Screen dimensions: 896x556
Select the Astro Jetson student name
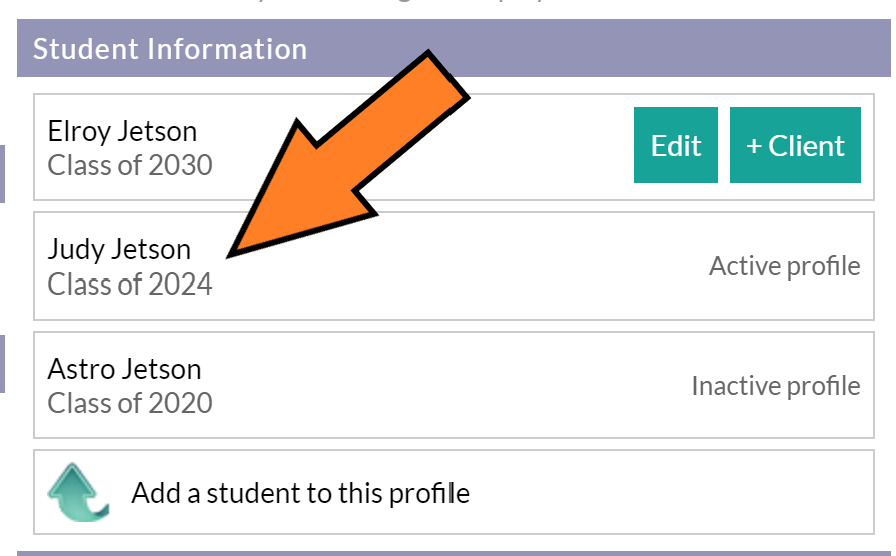125,369
